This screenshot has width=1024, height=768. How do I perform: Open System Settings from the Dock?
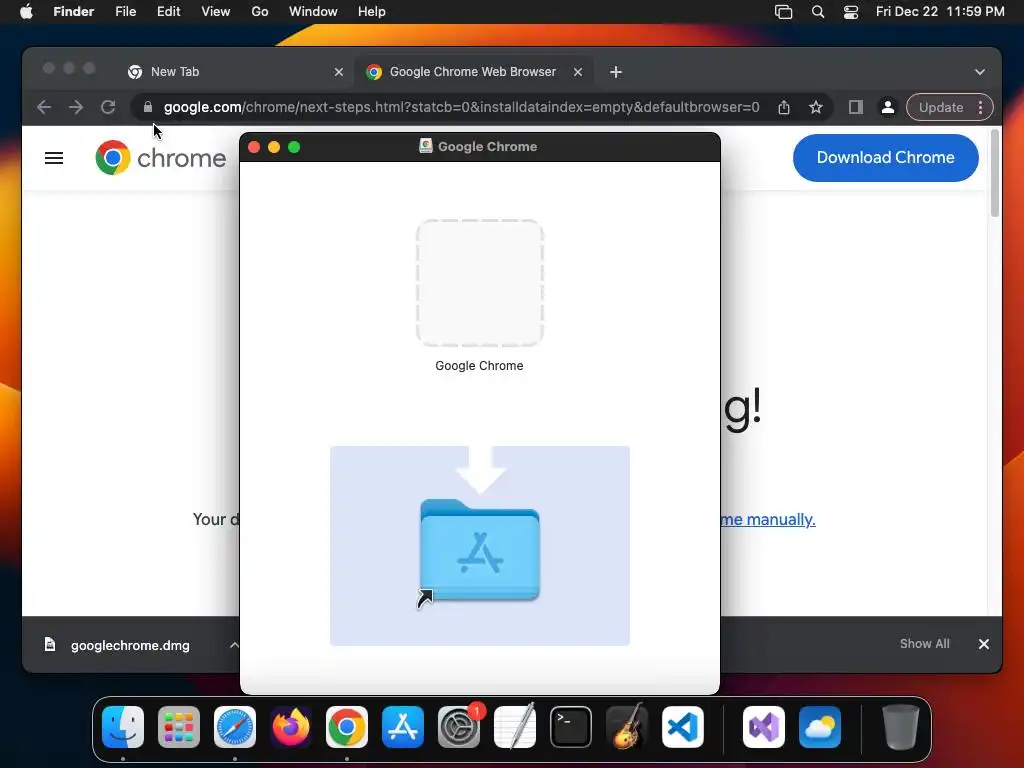point(459,727)
